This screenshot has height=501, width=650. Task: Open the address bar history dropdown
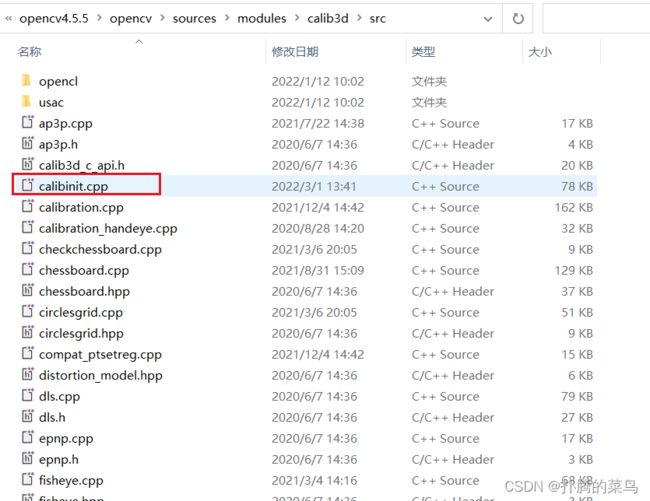pyautogui.click(x=488, y=19)
